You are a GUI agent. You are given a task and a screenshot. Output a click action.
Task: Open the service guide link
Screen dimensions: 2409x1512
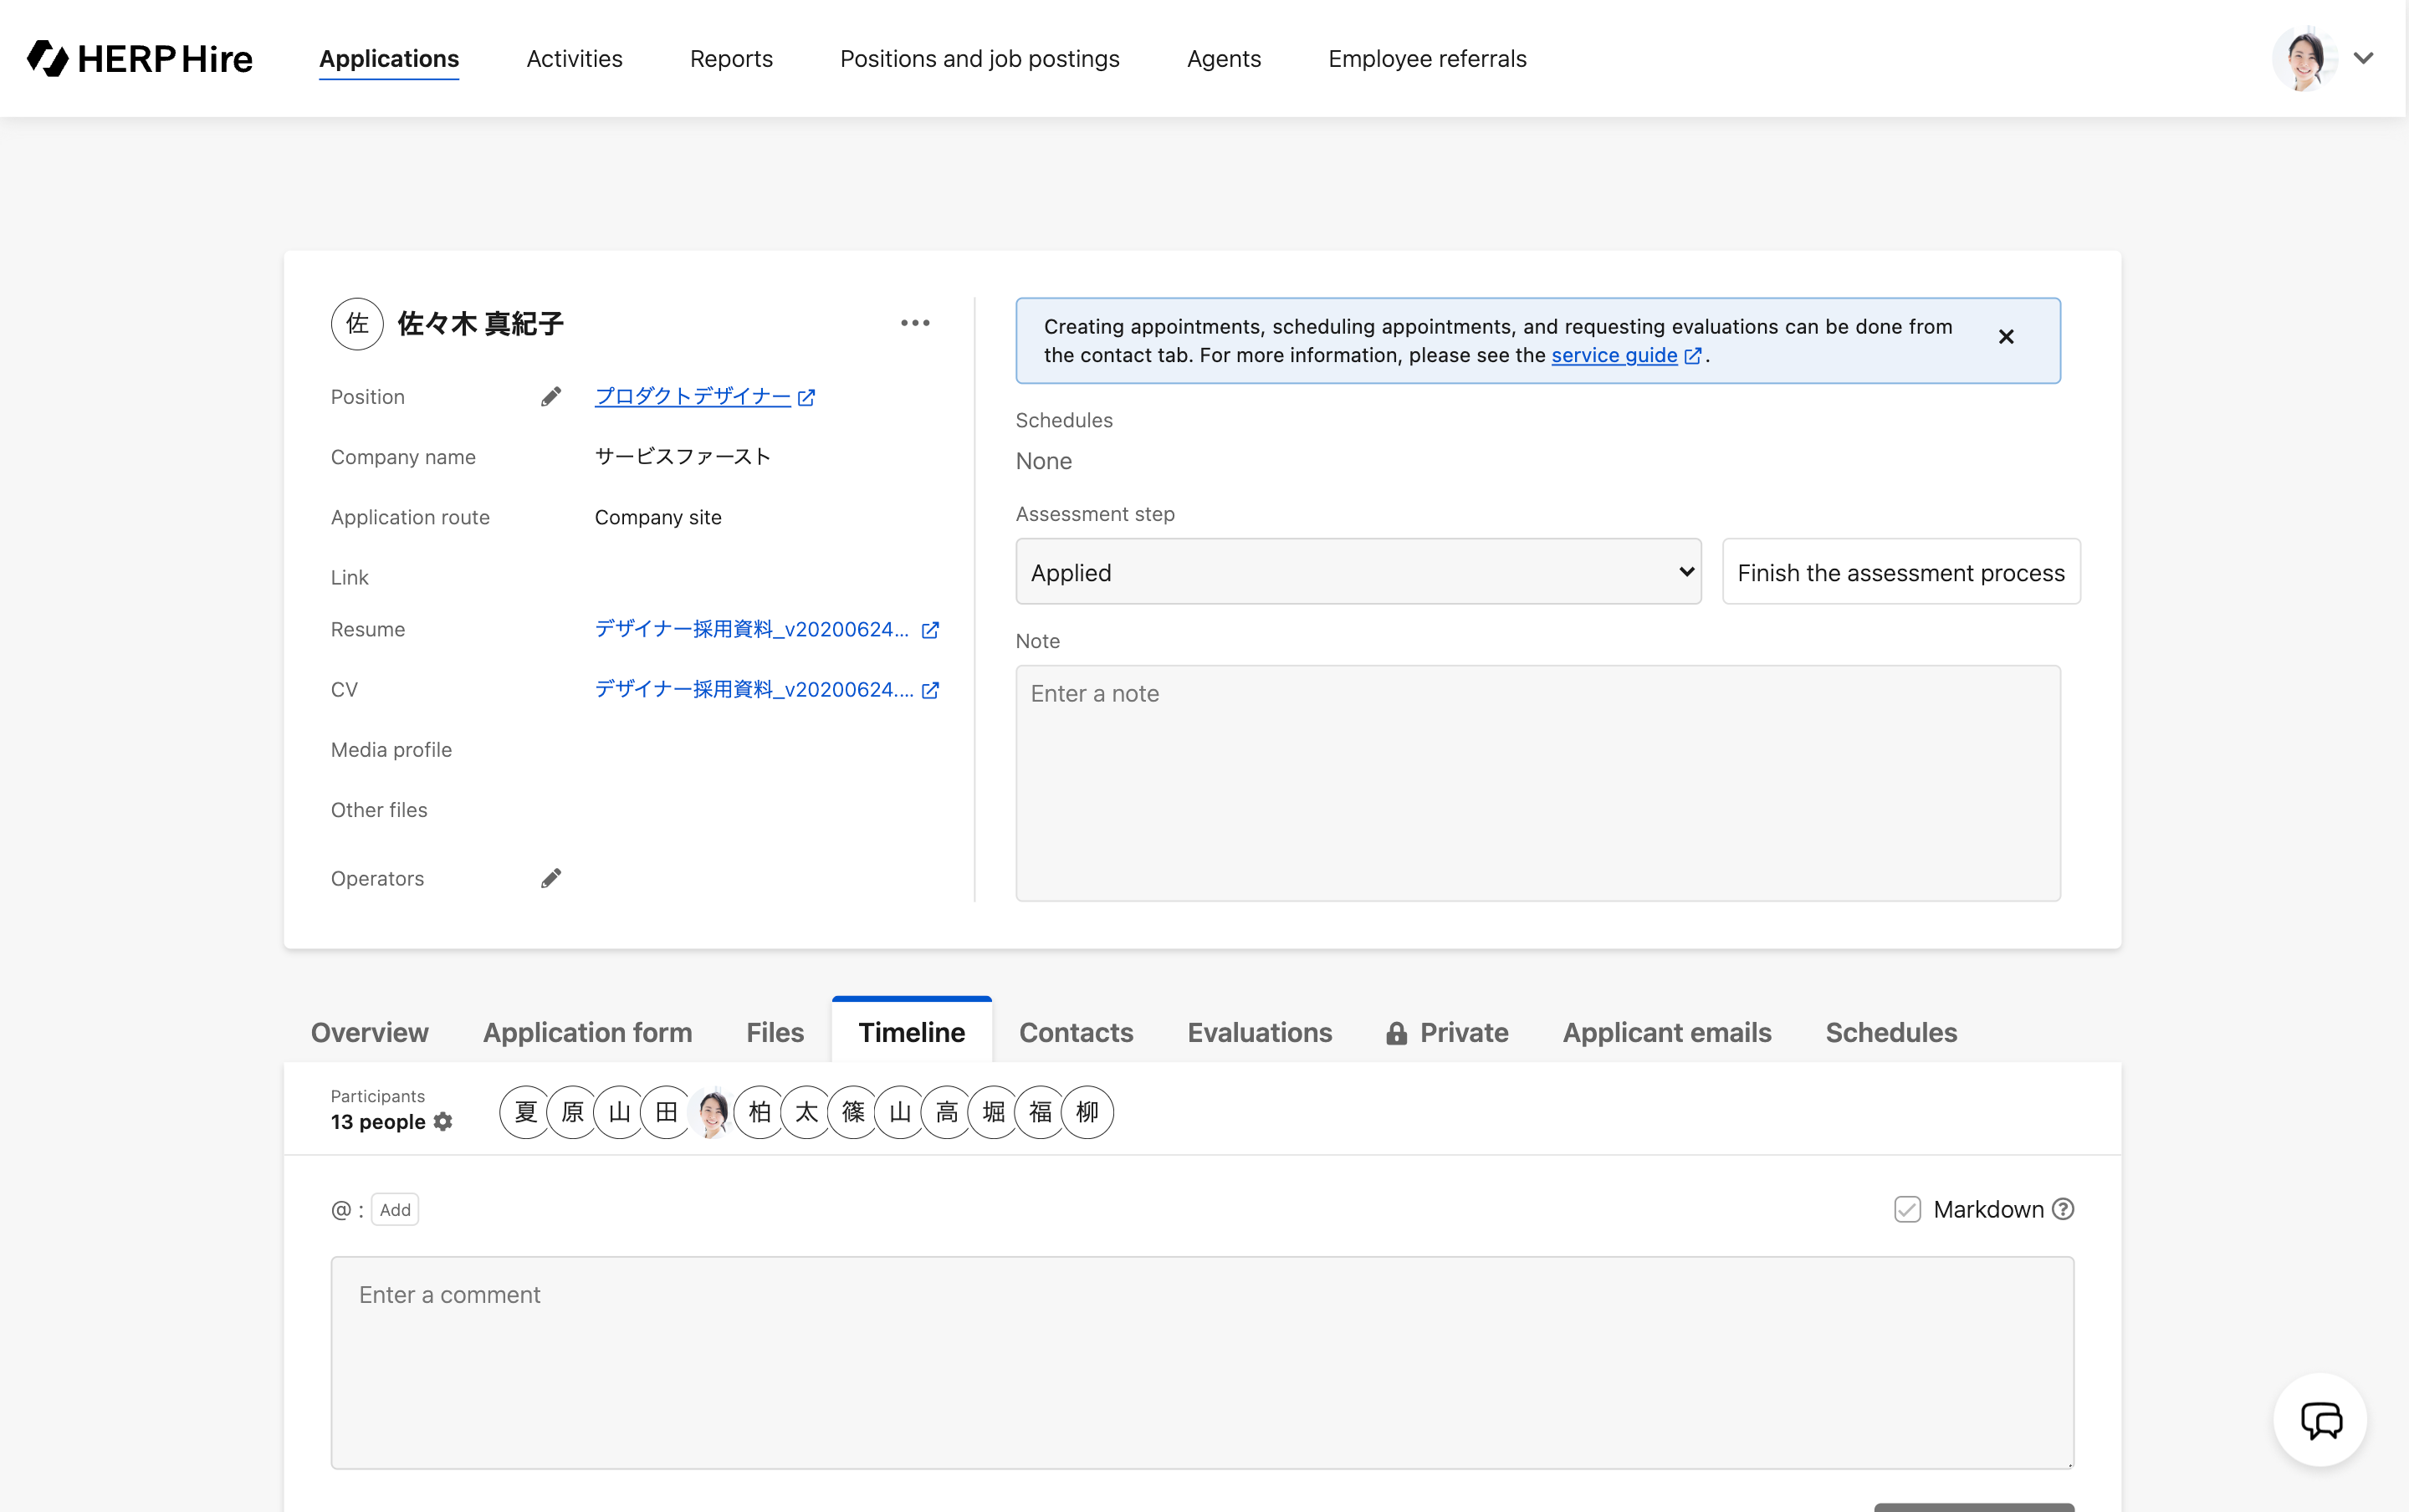(x=1614, y=355)
